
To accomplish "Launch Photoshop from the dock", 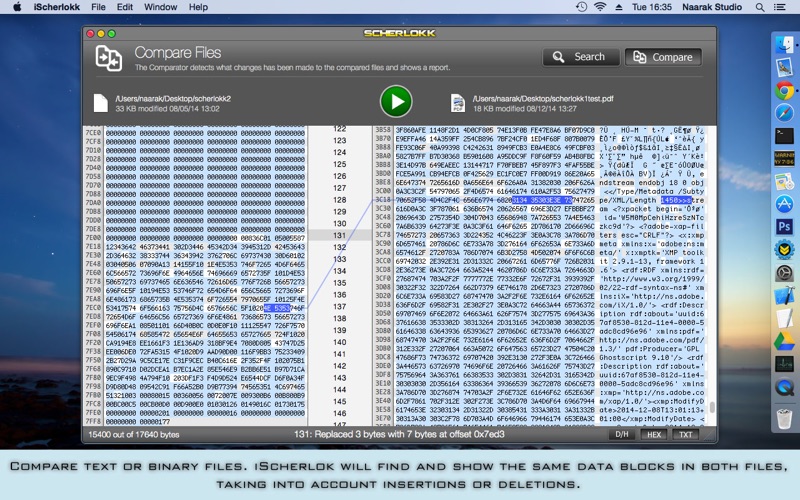I will pyautogui.click(x=784, y=226).
